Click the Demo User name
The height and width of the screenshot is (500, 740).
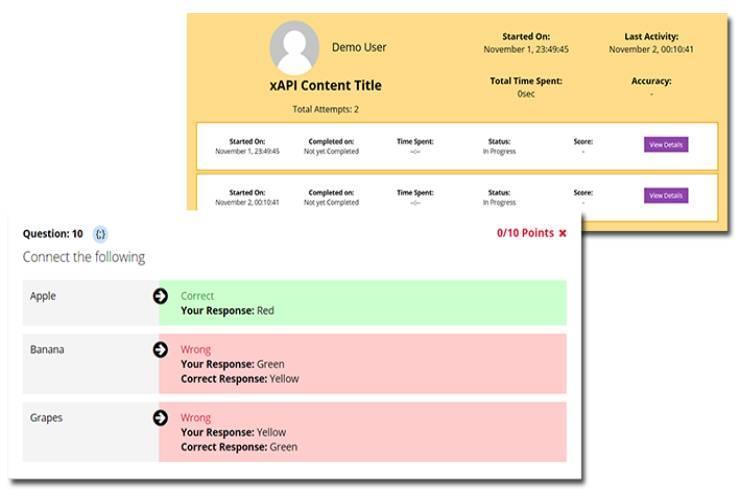point(359,47)
